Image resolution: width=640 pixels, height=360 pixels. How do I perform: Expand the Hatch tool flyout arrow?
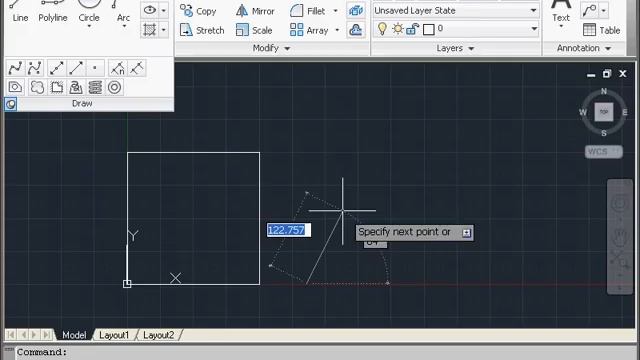click(163, 30)
